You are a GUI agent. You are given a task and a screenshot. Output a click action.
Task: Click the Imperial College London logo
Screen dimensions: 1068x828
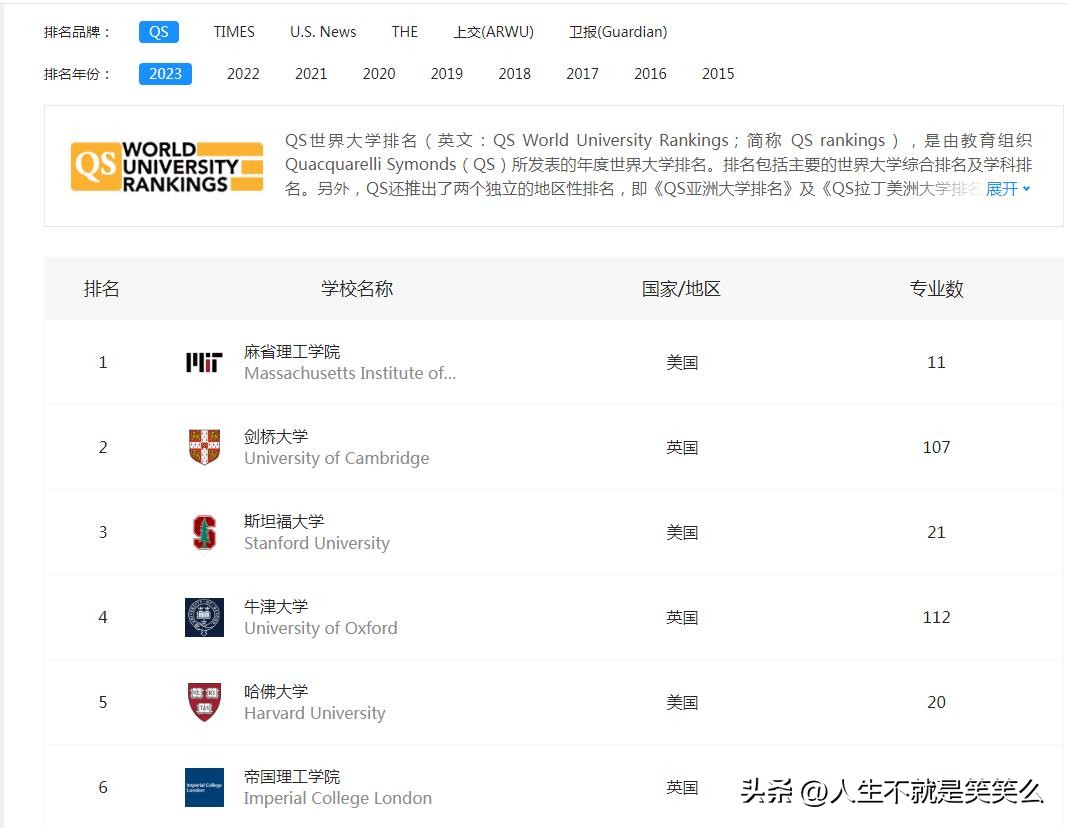[203, 787]
